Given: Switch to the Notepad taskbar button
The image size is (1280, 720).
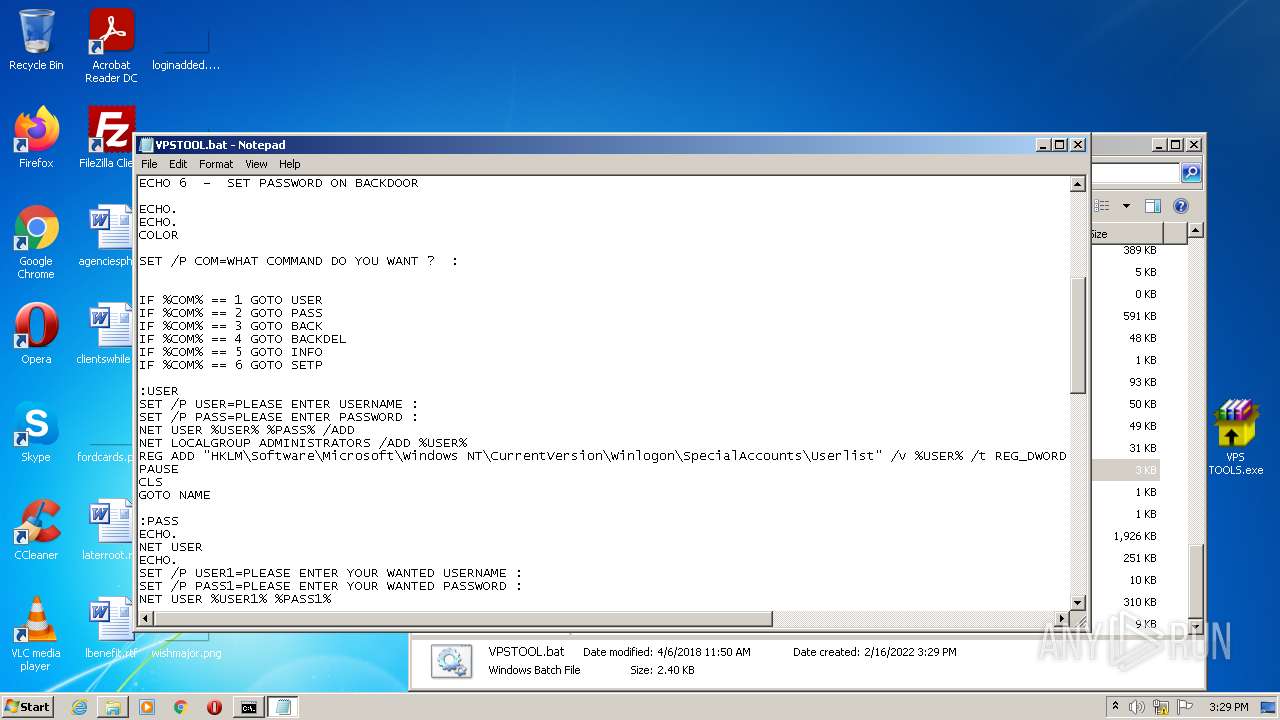Looking at the screenshot, I should pyautogui.click(x=282, y=707).
